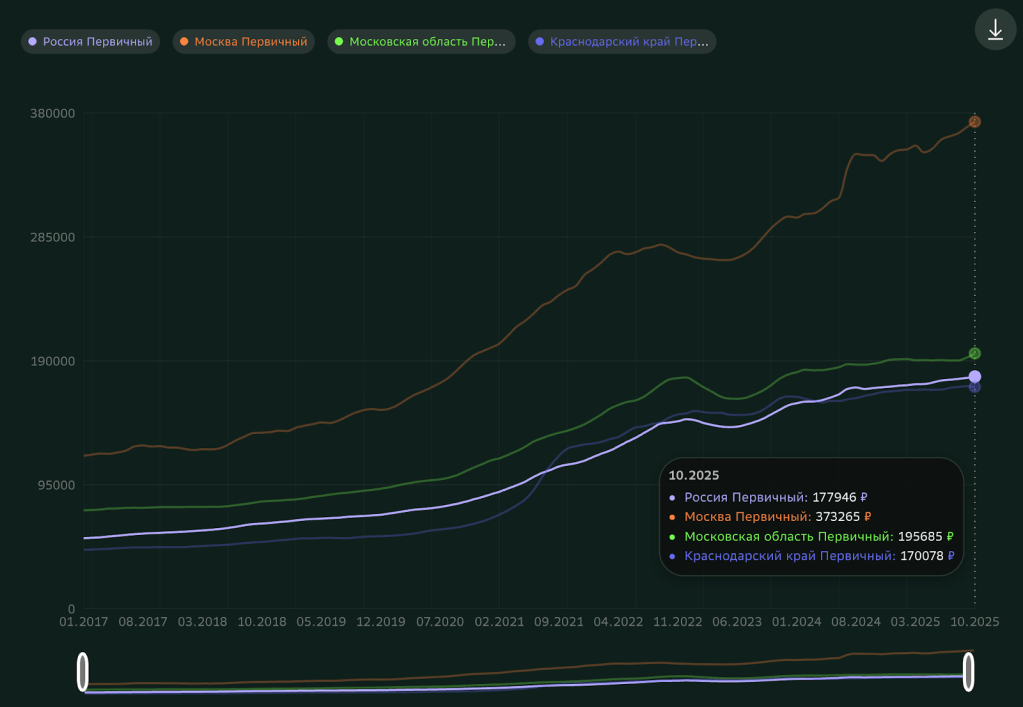Click the right handle of the range slider
This screenshot has width=1023, height=707.
click(x=968, y=672)
